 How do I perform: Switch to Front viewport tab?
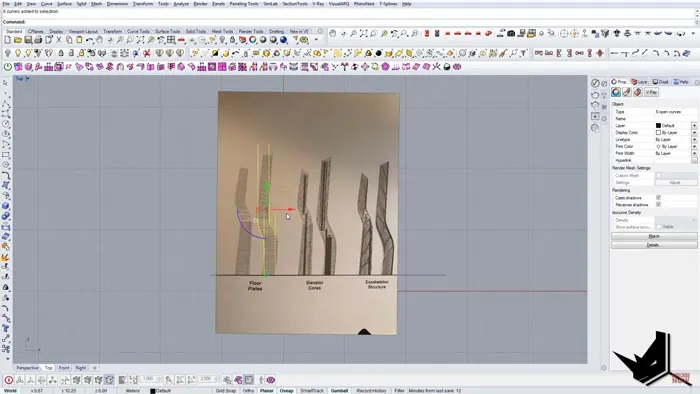(x=64, y=368)
